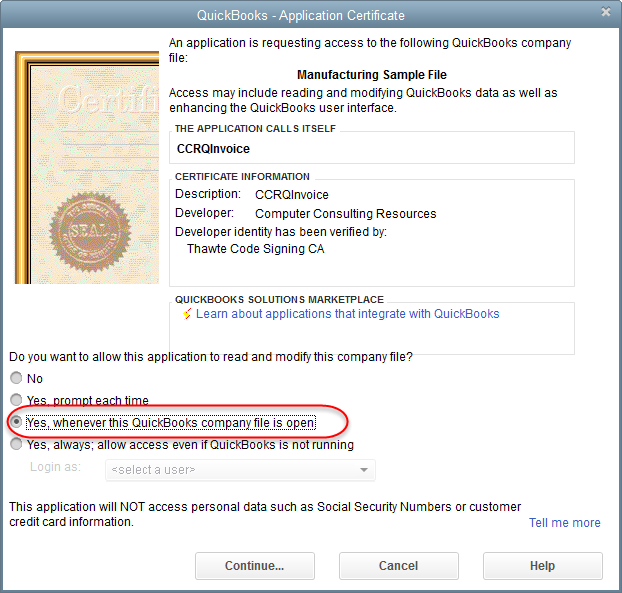Open the "Login as" user dropdown
622x593 pixels.
pos(240,470)
